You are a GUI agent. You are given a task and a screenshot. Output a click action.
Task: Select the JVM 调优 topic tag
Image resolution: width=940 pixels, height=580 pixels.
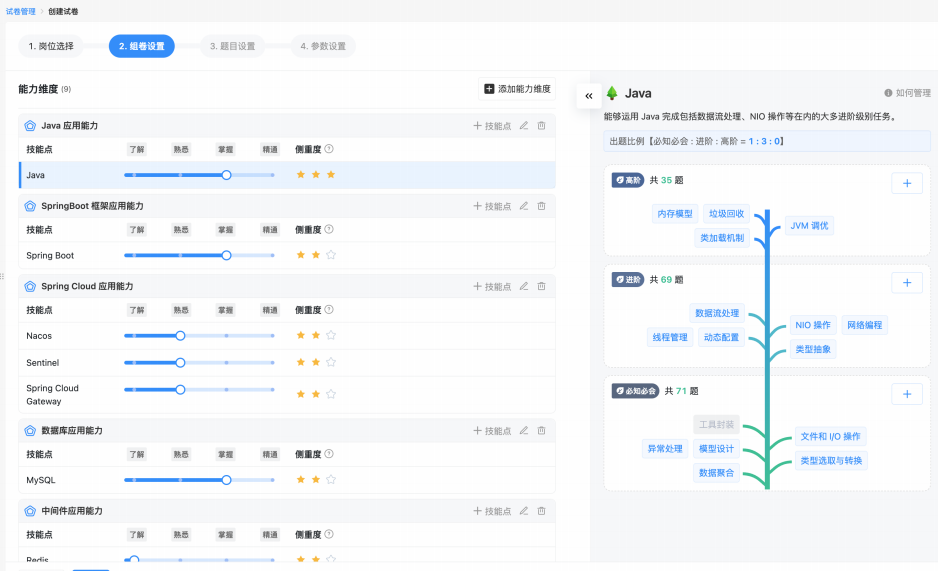pyautogui.click(x=809, y=226)
